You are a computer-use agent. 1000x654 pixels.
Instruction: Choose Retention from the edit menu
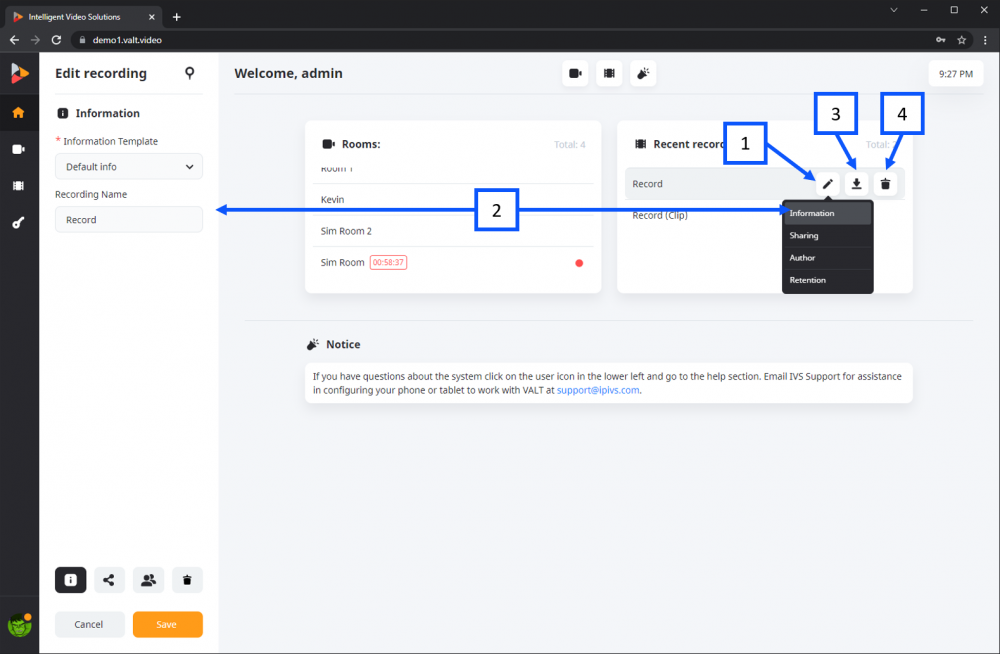tap(827, 280)
